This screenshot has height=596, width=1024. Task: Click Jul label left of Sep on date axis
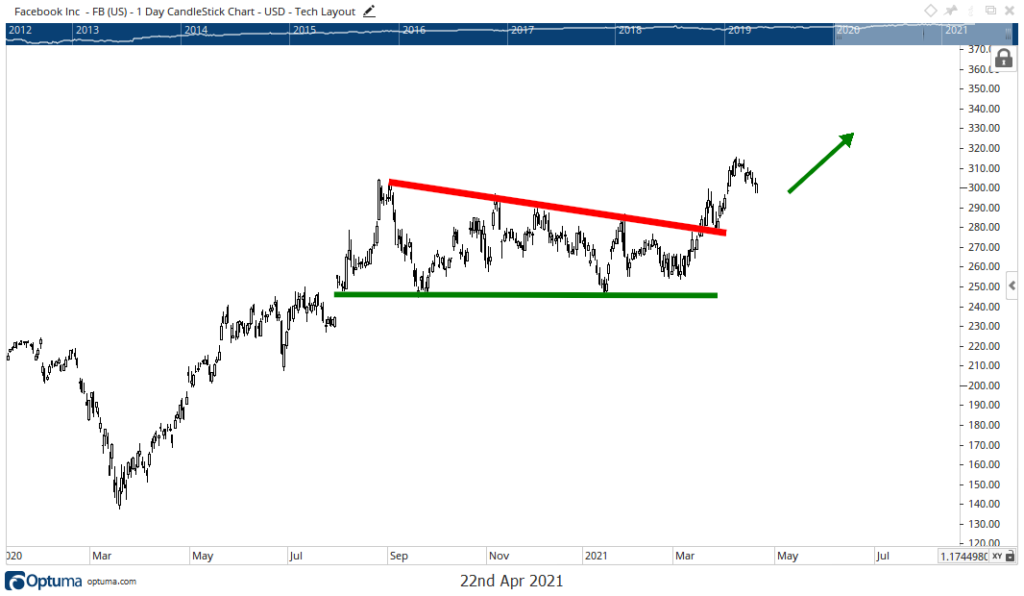click(296, 556)
